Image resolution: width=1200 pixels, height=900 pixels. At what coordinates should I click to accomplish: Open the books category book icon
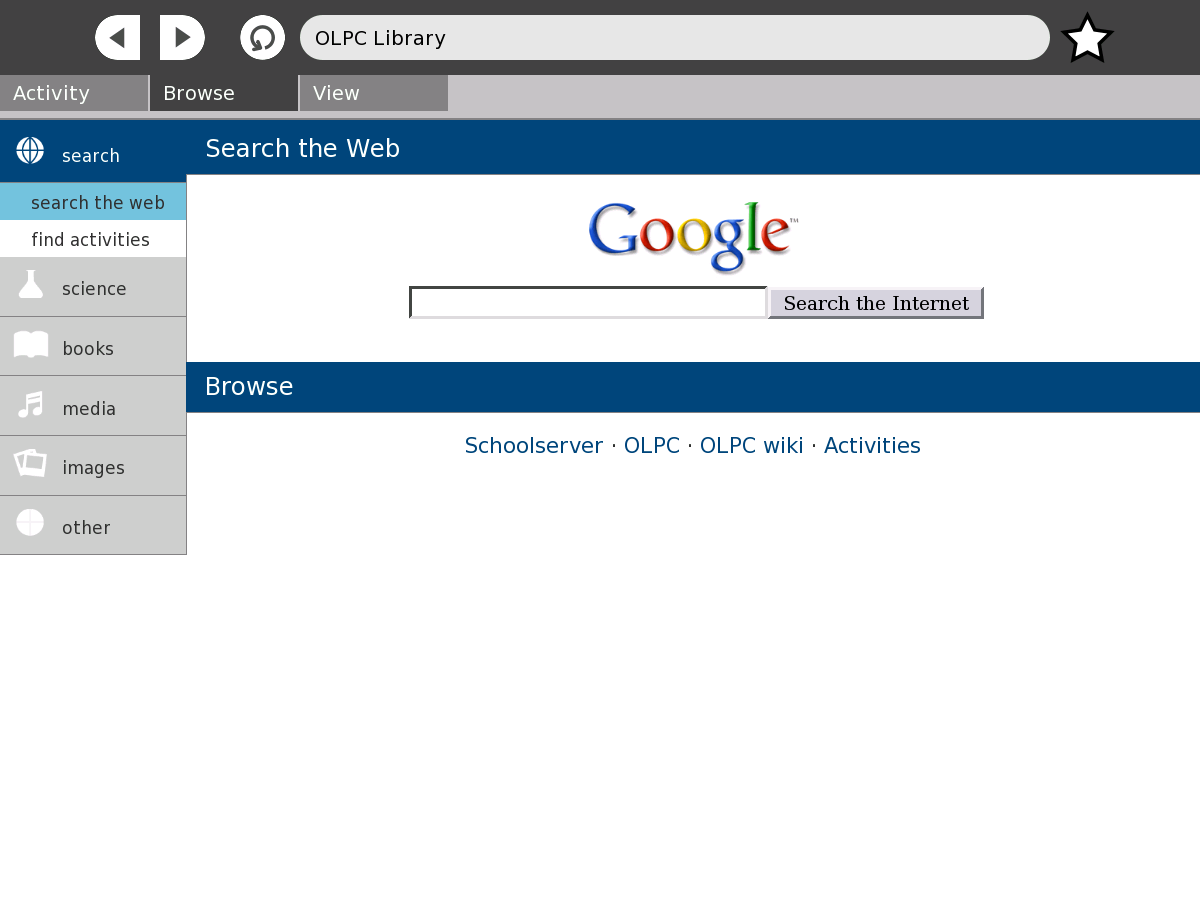point(31,345)
